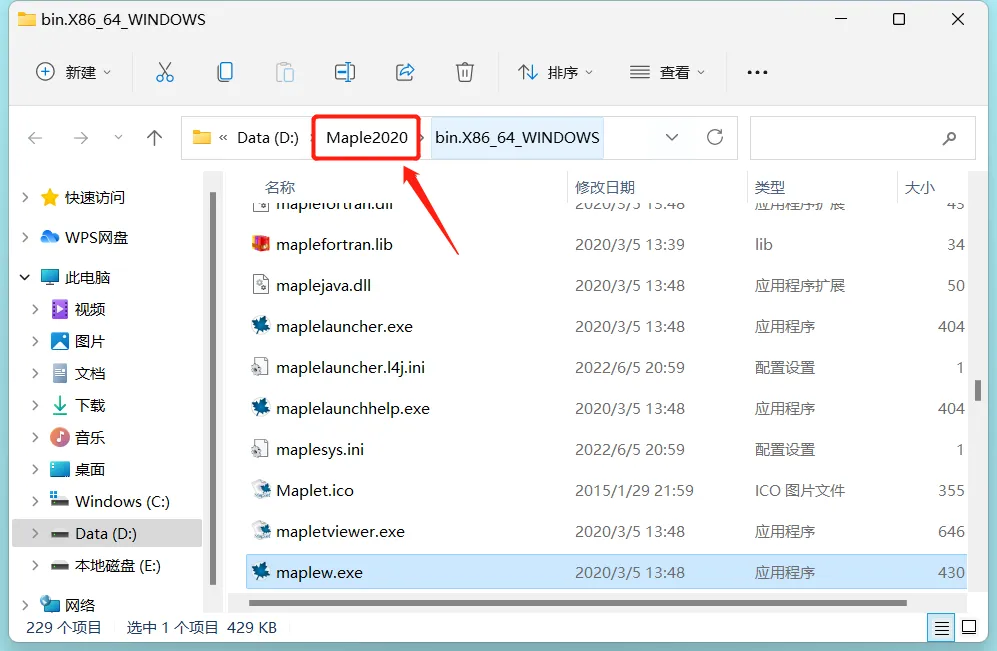The height and width of the screenshot is (651, 997).
Task: Click the Data (D:) breadcrumb
Action: point(268,137)
